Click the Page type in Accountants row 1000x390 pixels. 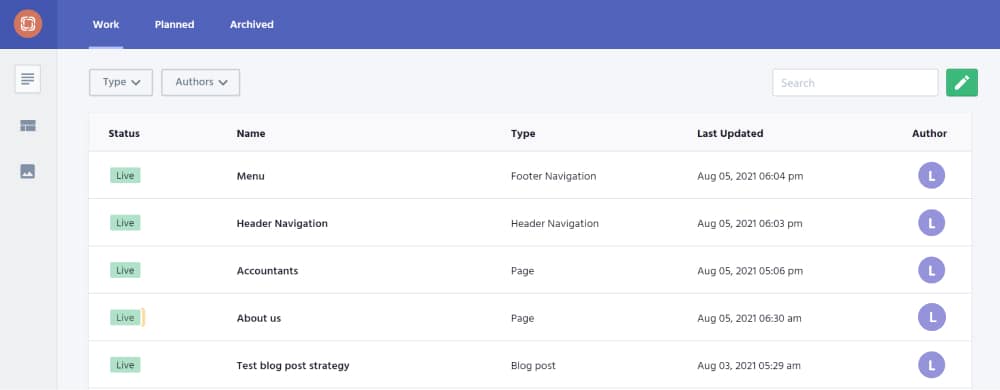[x=522, y=271]
